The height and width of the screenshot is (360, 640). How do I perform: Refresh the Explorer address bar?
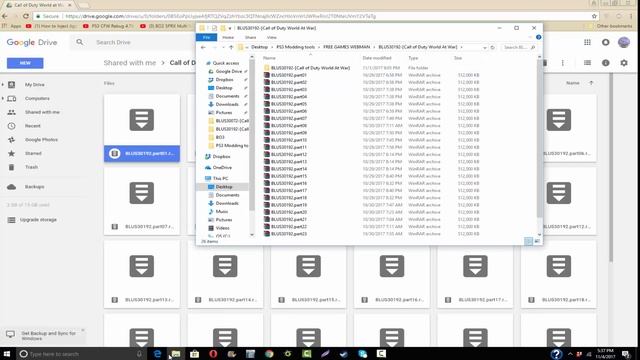[x=492, y=47]
